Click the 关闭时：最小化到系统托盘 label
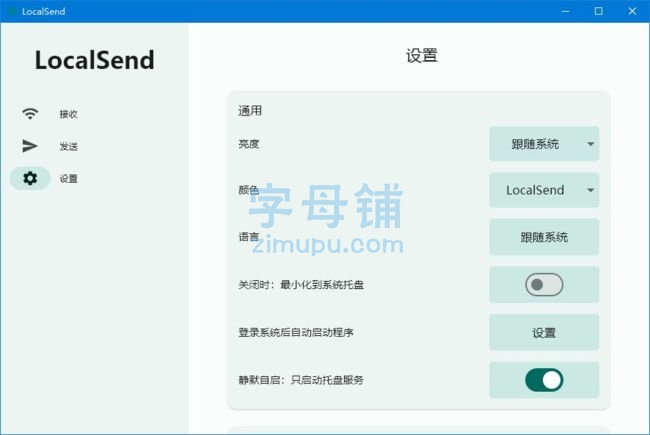This screenshot has height=435, width=650. (x=301, y=285)
